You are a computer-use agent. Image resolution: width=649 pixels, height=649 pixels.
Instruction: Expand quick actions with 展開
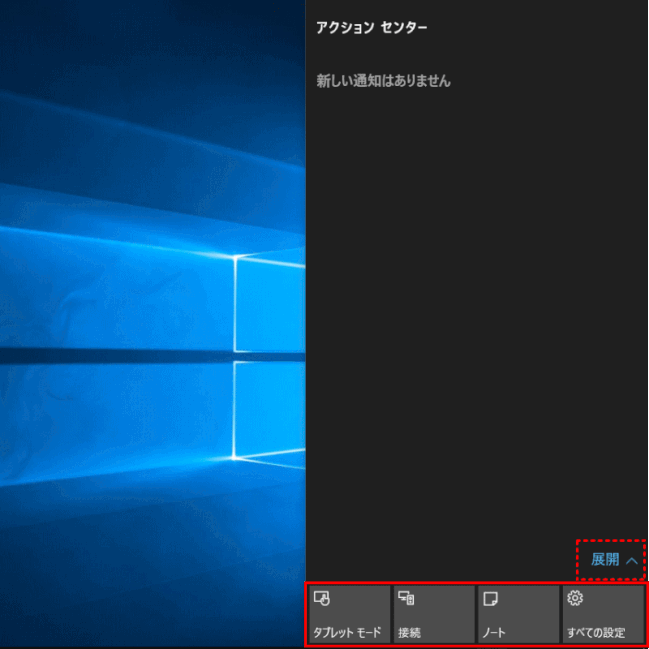click(x=614, y=560)
